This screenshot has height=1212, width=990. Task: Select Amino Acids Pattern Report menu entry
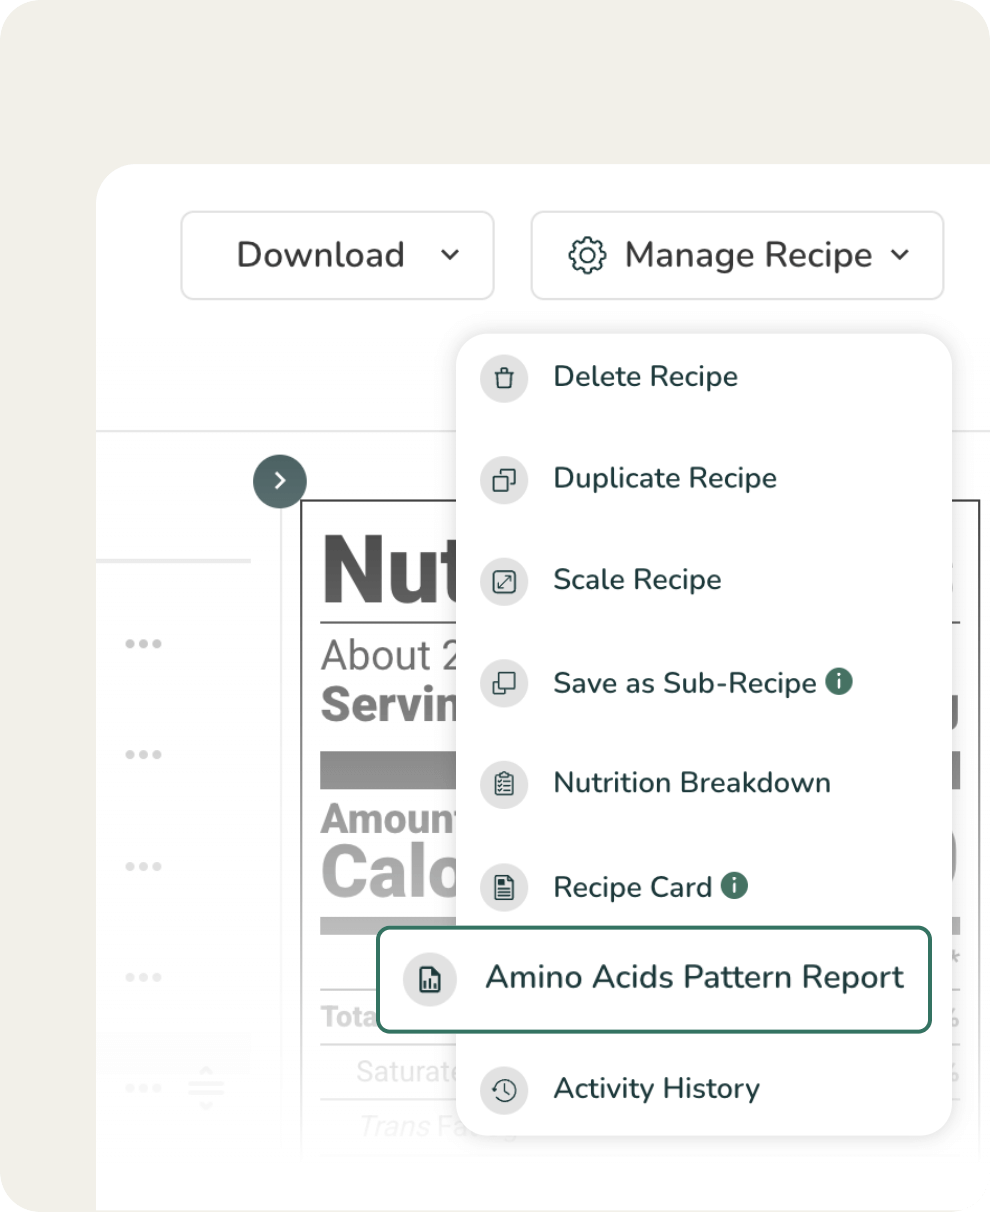click(694, 978)
